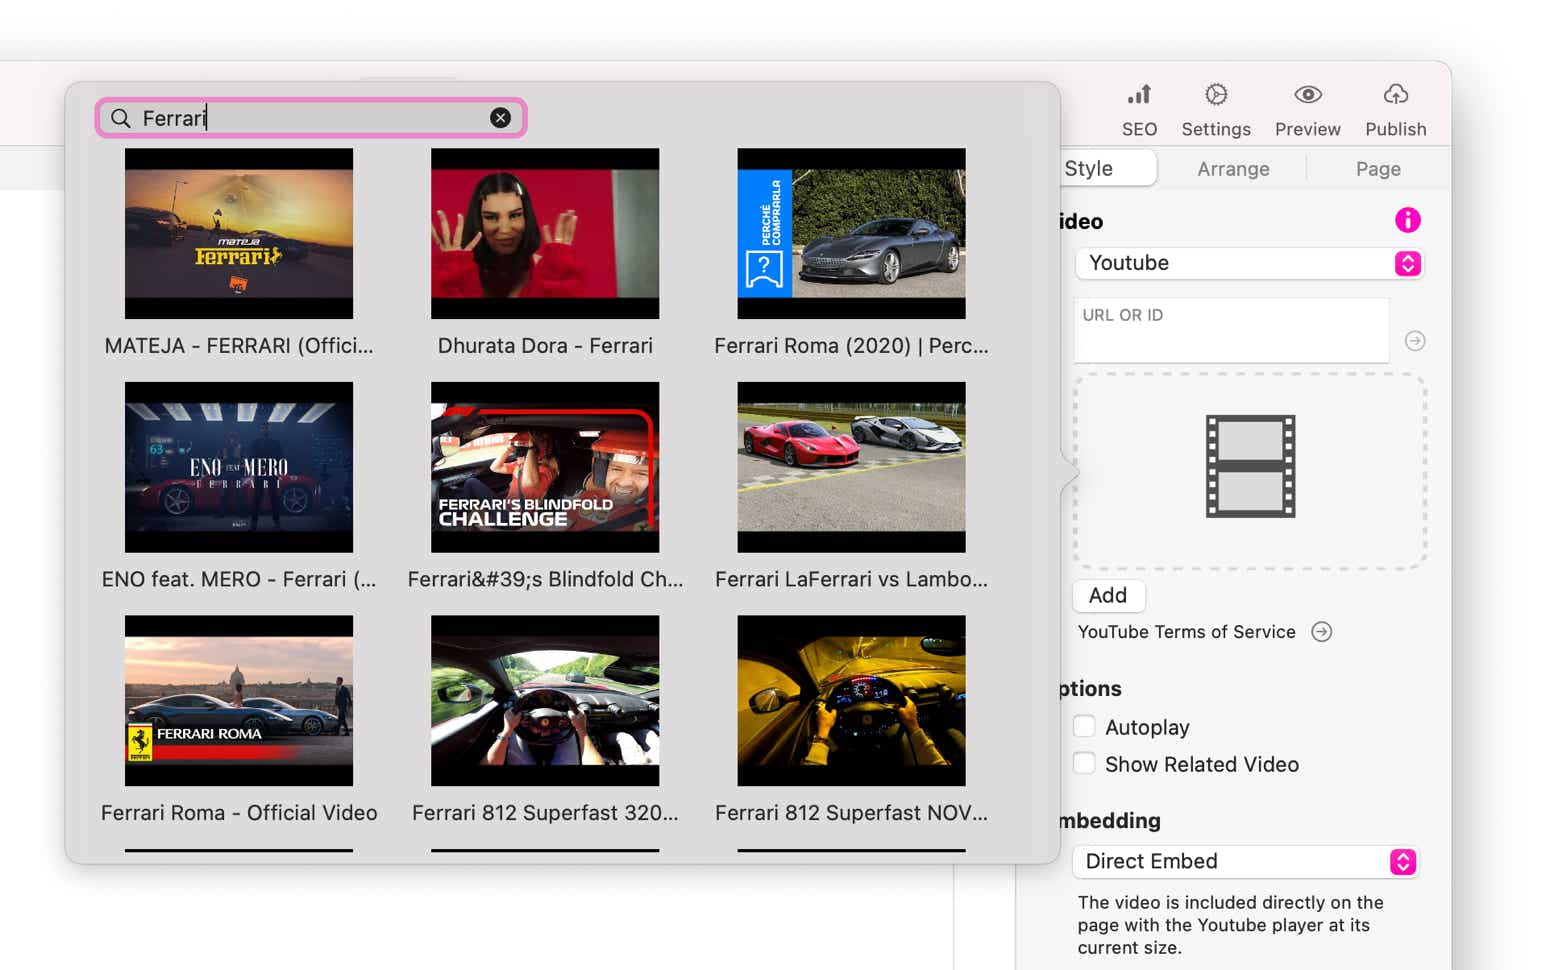Image resolution: width=1542 pixels, height=970 pixels.
Task: Click the Add button
Action: click(1108, 595)
